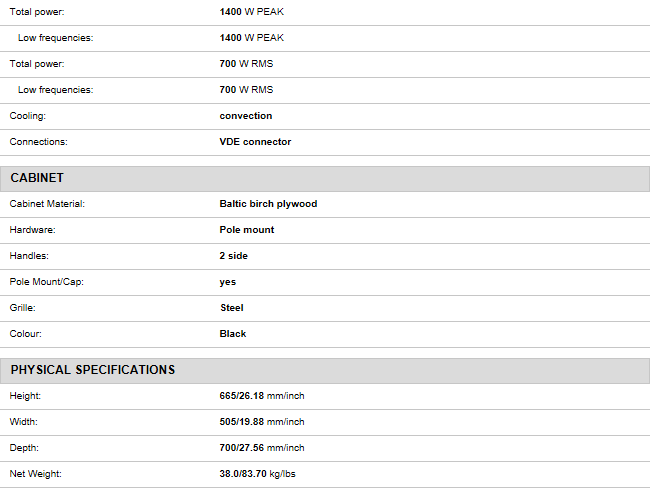
Task: Click the Hardware label
Action: [x=32, y=230]
